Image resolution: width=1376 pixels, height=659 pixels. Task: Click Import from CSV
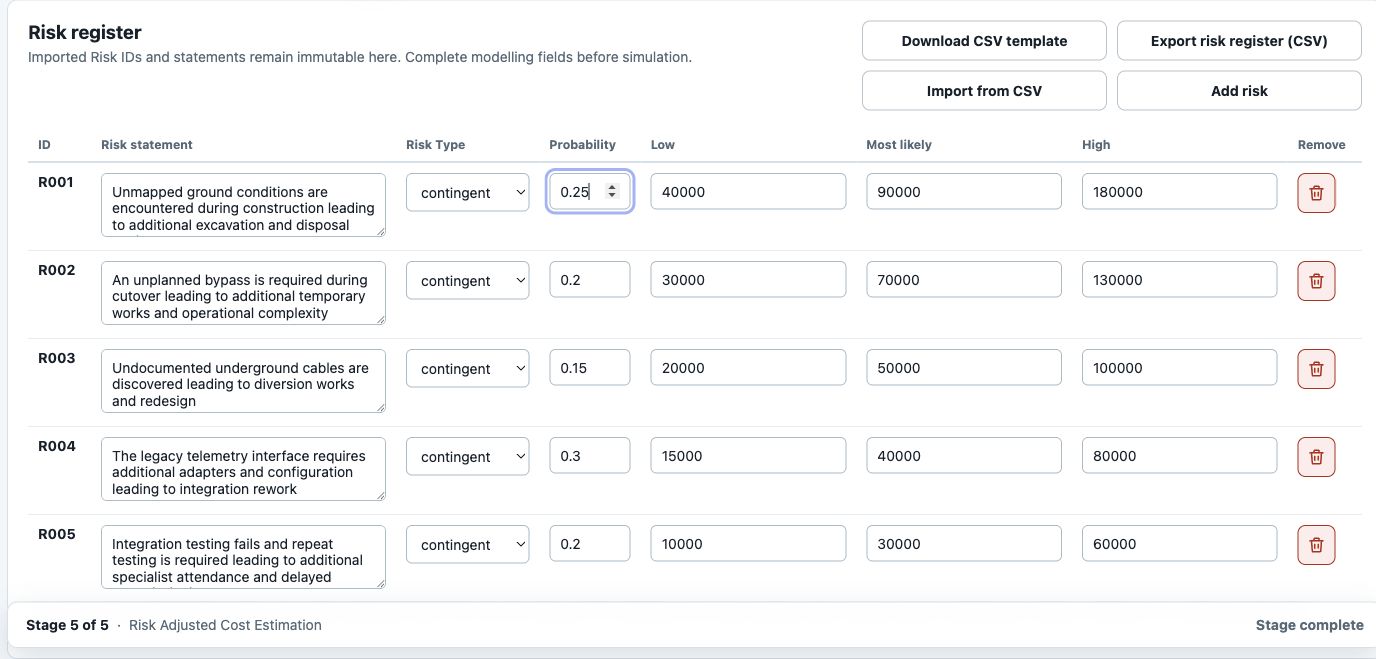[x=984, y=90]
